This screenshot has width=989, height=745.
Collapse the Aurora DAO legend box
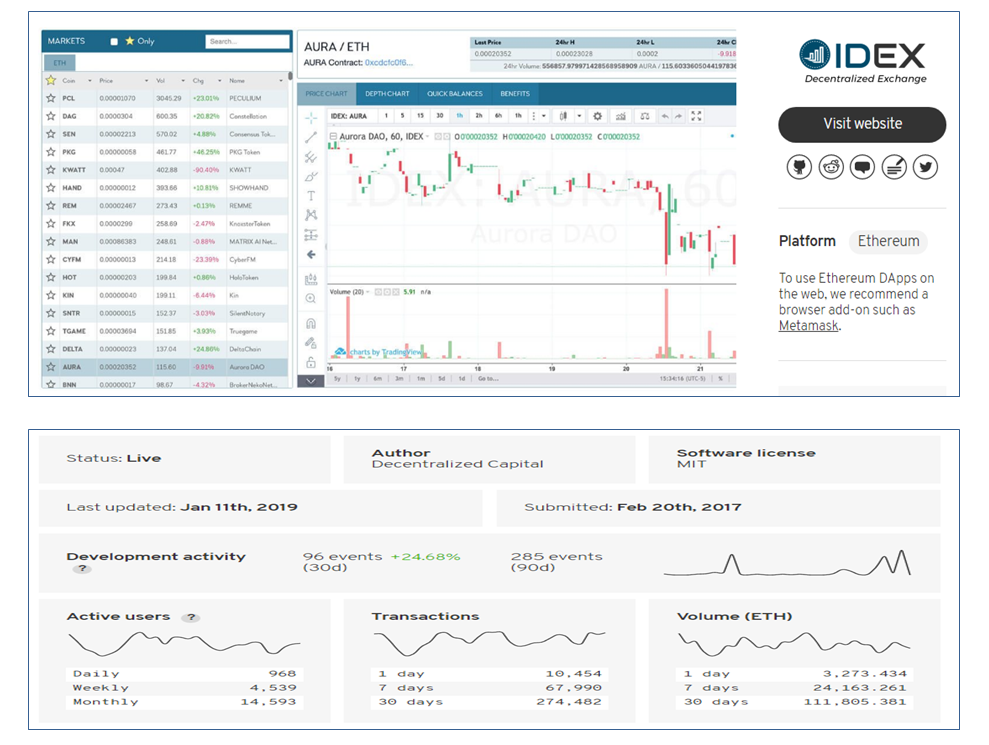[333, 136]
